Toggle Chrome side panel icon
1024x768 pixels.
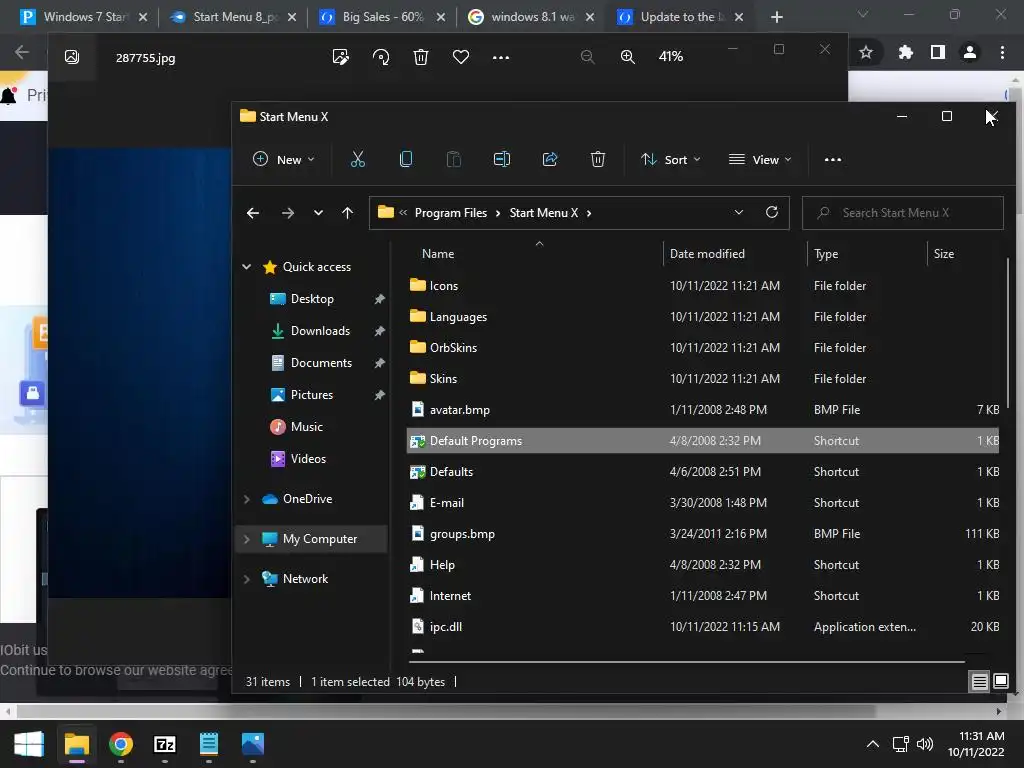[x=938, y=52]
